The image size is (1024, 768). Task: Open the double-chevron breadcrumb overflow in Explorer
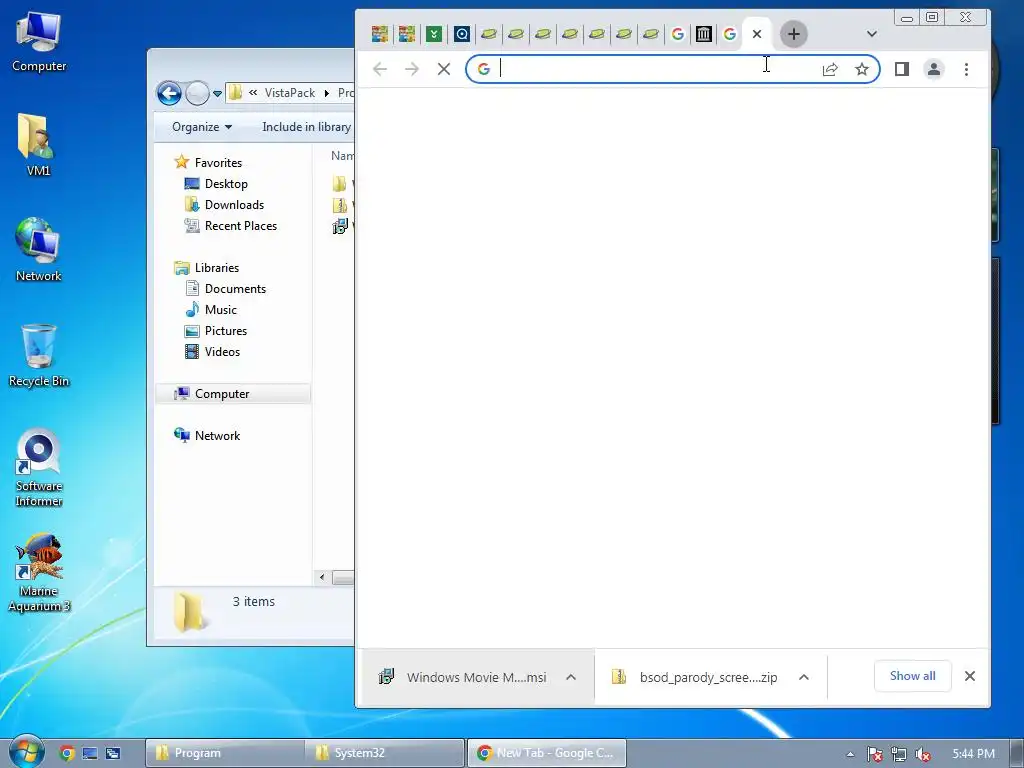(253, 93)
